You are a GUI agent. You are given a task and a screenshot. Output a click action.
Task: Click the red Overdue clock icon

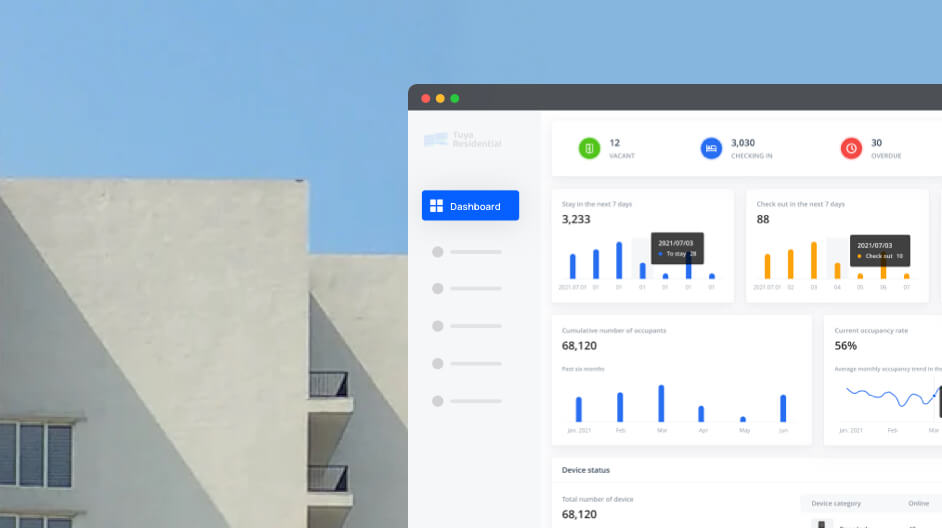point(851,148)
